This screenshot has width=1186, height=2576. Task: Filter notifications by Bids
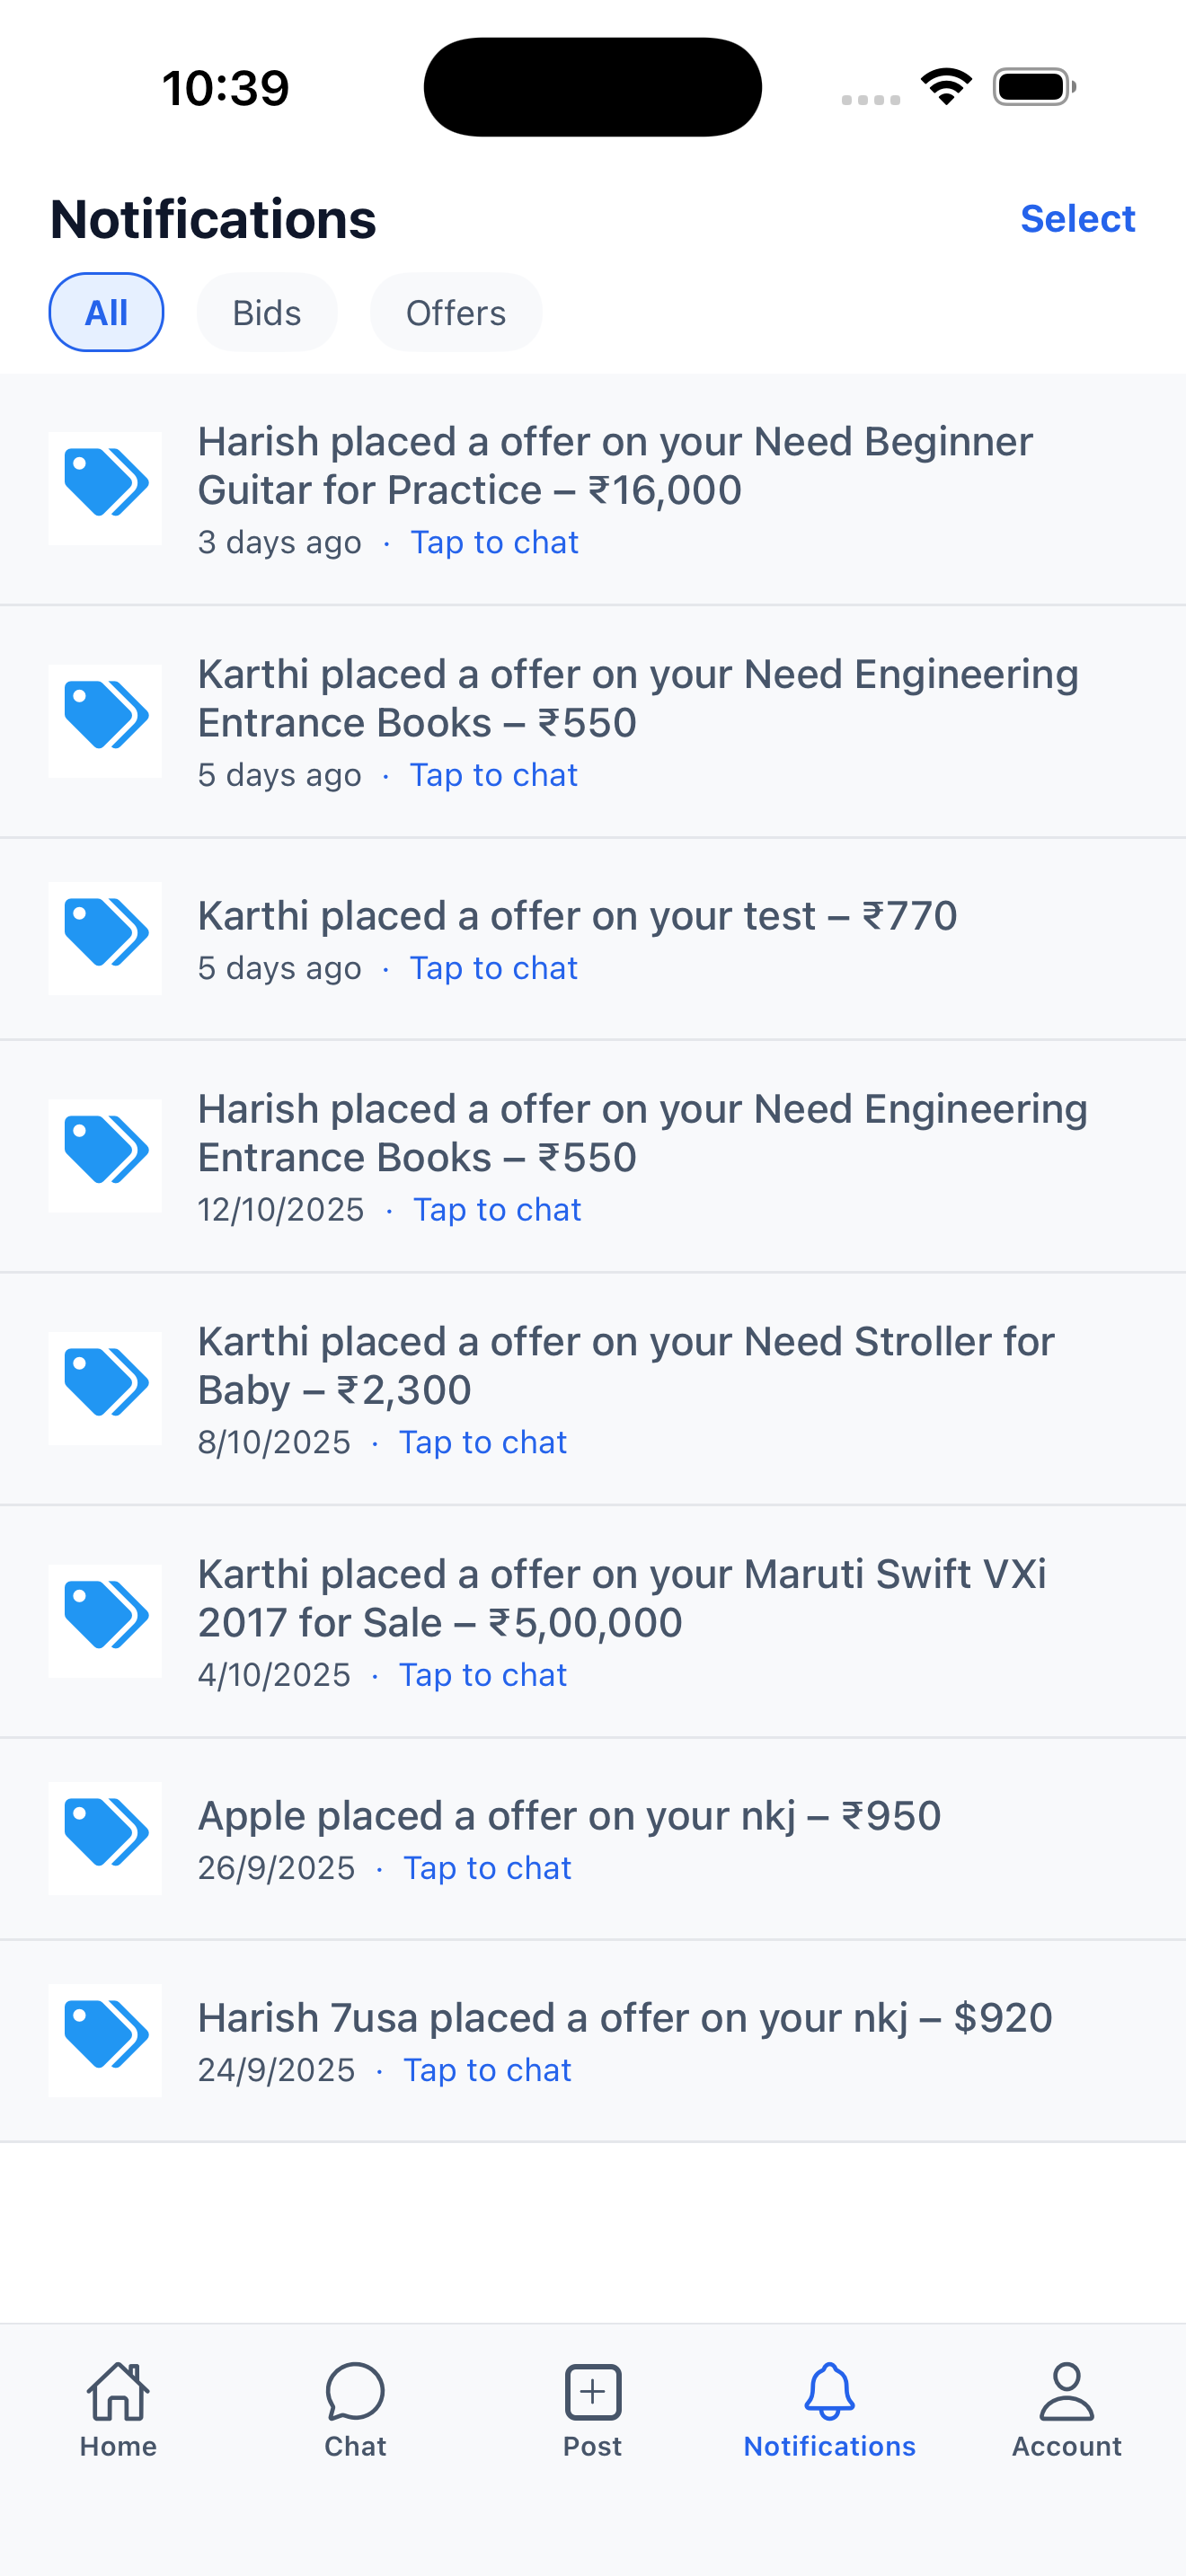pyautogui.click(x=267, y=313)
